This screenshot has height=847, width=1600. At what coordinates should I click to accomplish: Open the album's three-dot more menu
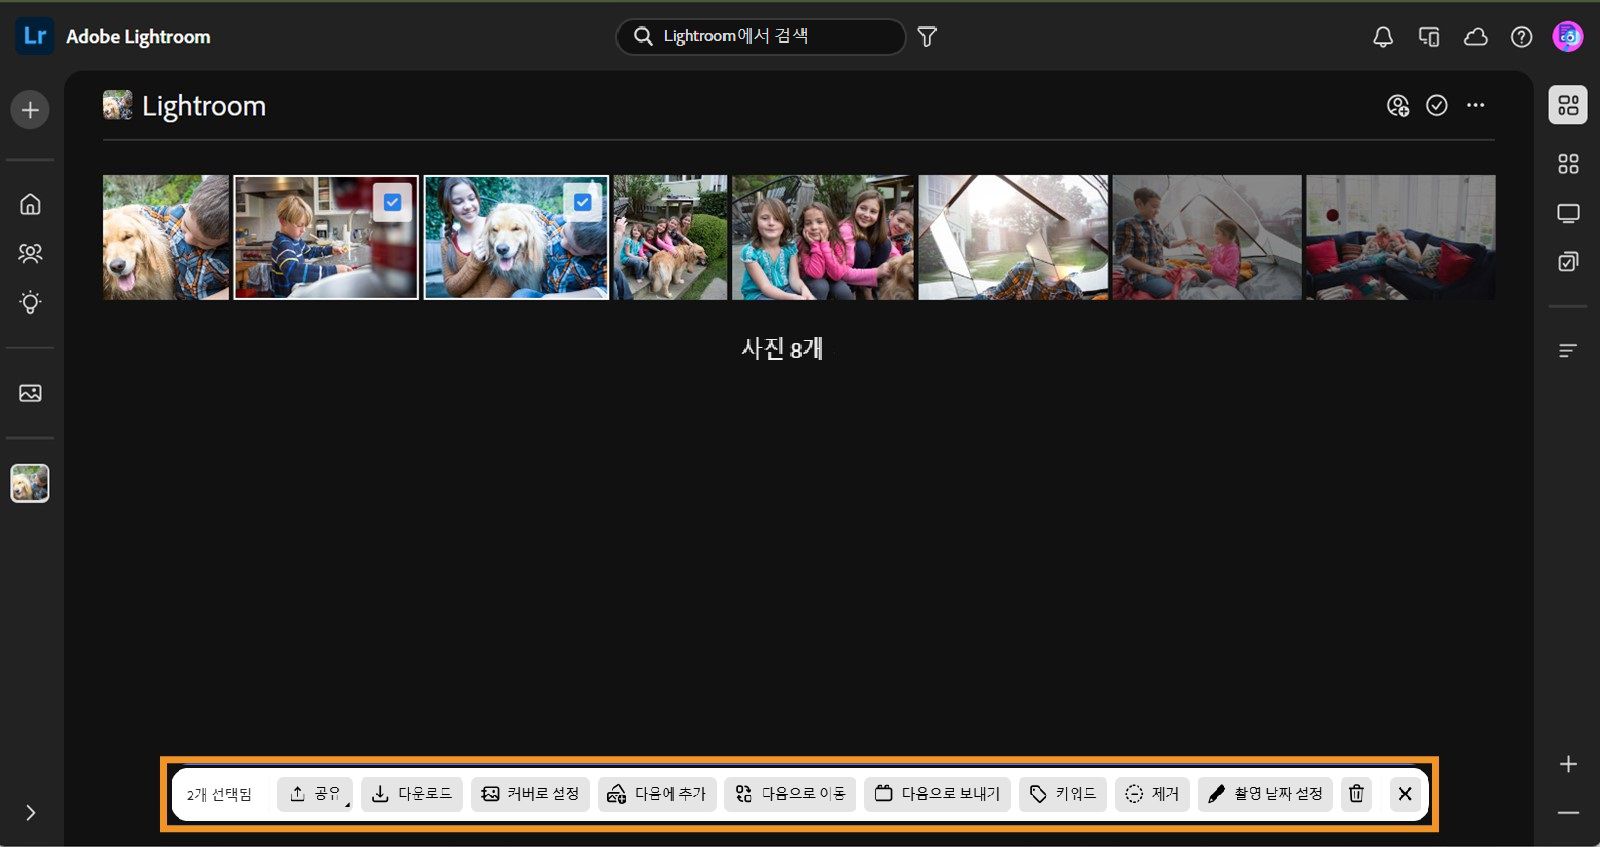coord(1476,105)
